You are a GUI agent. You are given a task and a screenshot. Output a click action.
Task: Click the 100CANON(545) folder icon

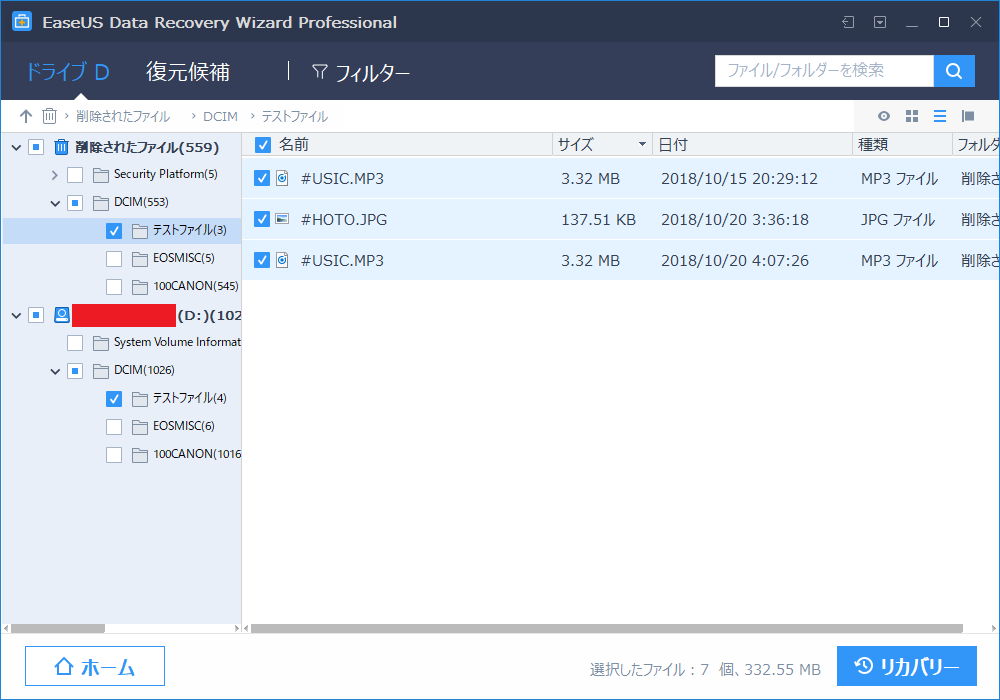[140, 287]
